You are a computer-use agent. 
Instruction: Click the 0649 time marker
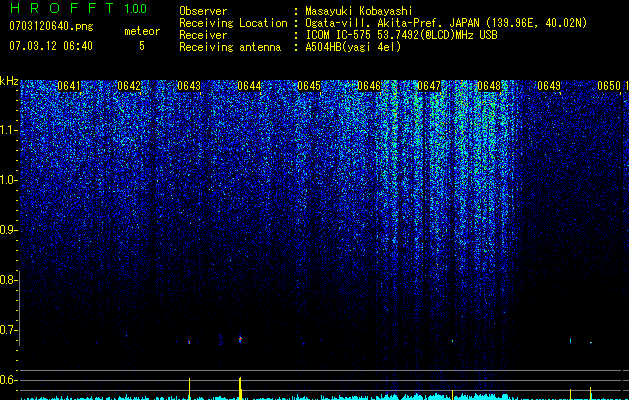pos(549,86)
